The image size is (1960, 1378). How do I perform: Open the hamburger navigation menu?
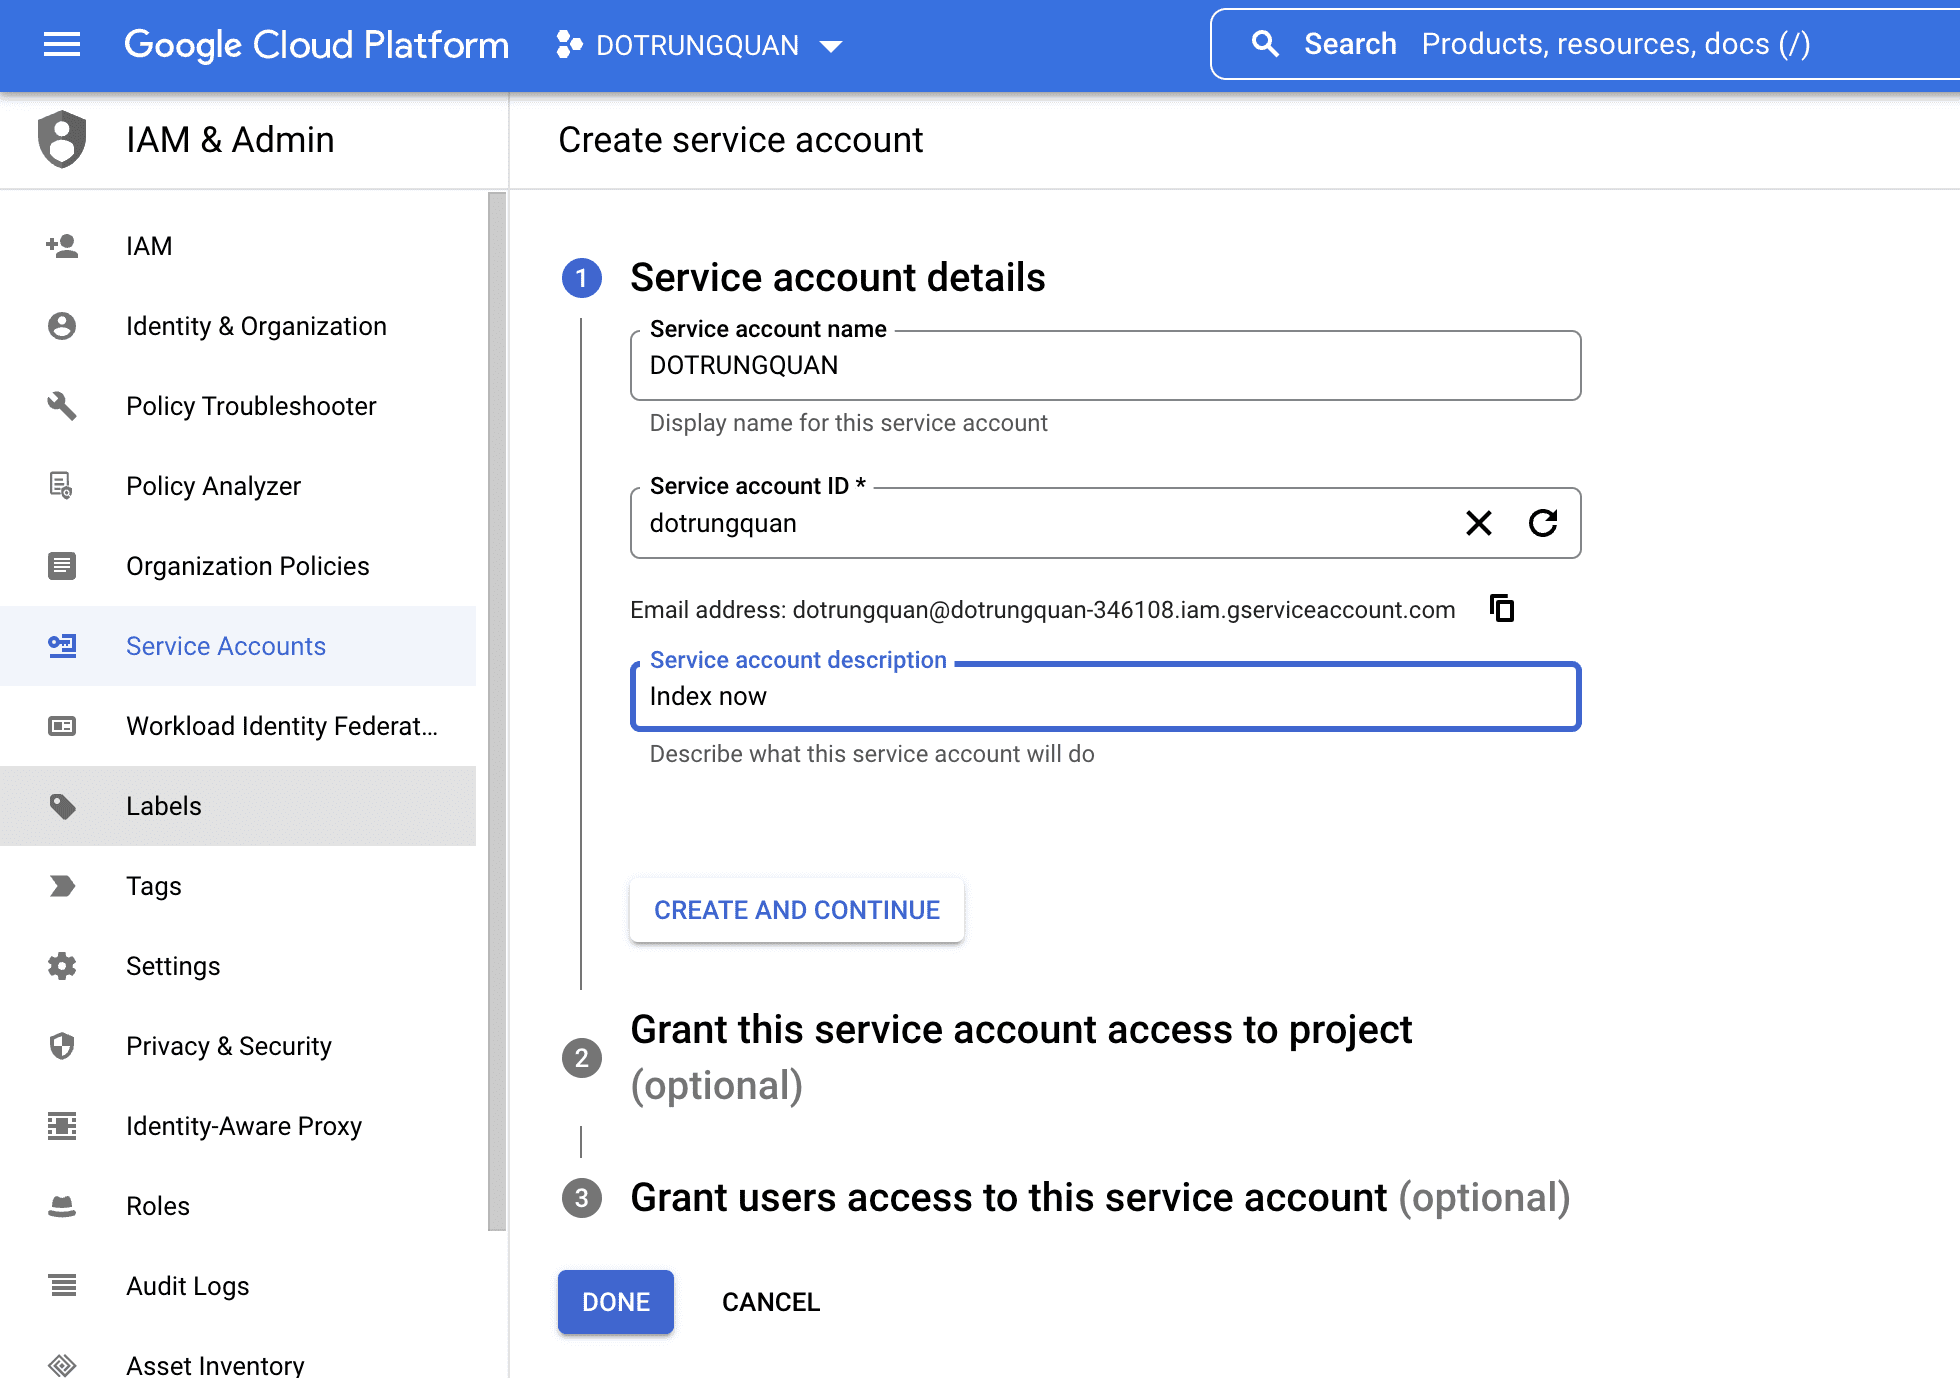[62, 44]
